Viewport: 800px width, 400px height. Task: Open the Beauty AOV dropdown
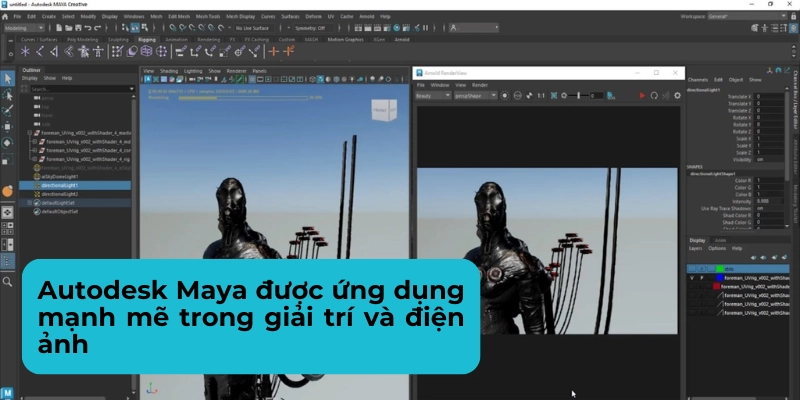[433, 95]
